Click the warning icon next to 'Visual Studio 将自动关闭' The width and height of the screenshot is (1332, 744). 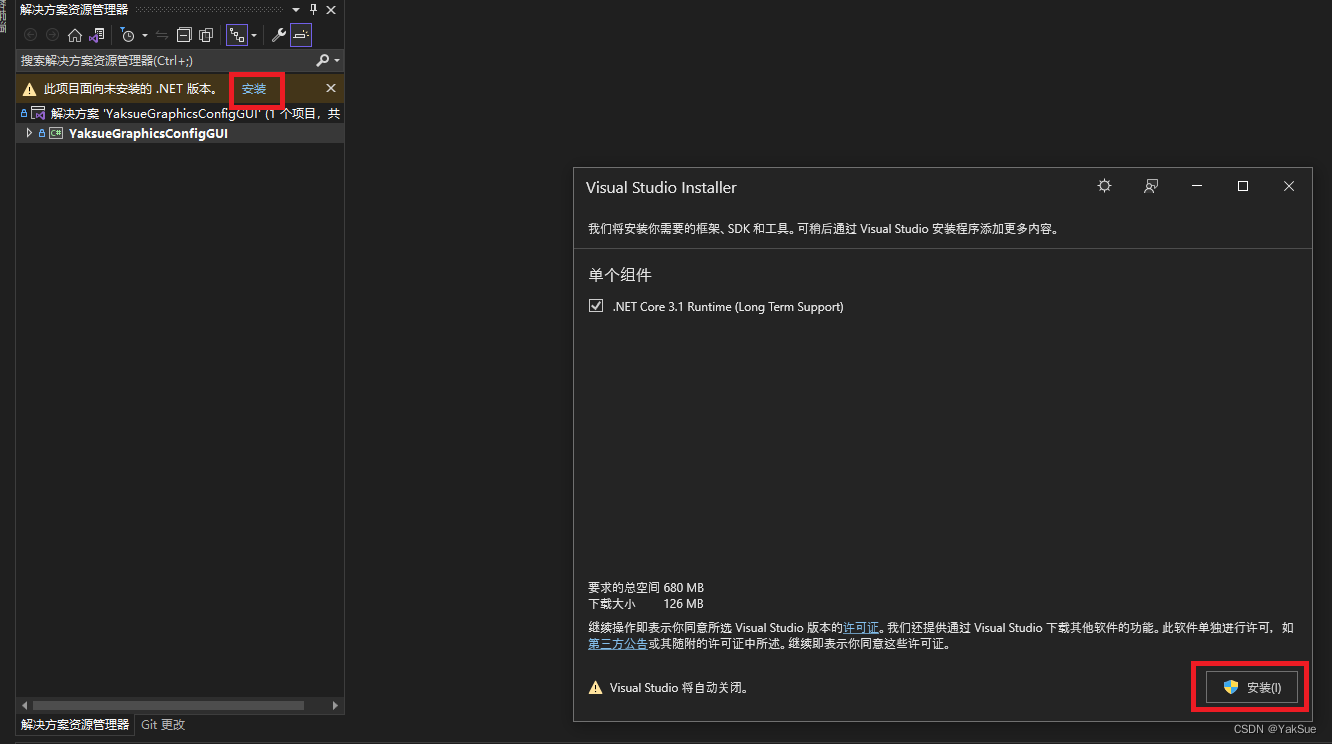(596, 688)
